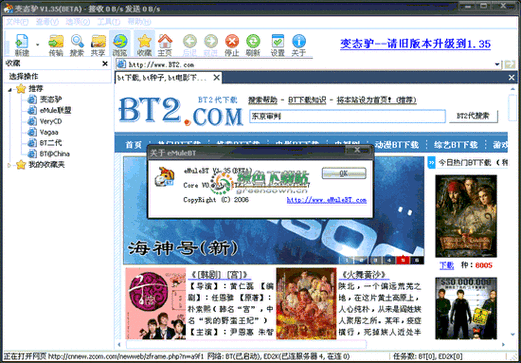Open the 文件(F) menu
Viewport: 521px width, 363px height.
coord(17,22)
